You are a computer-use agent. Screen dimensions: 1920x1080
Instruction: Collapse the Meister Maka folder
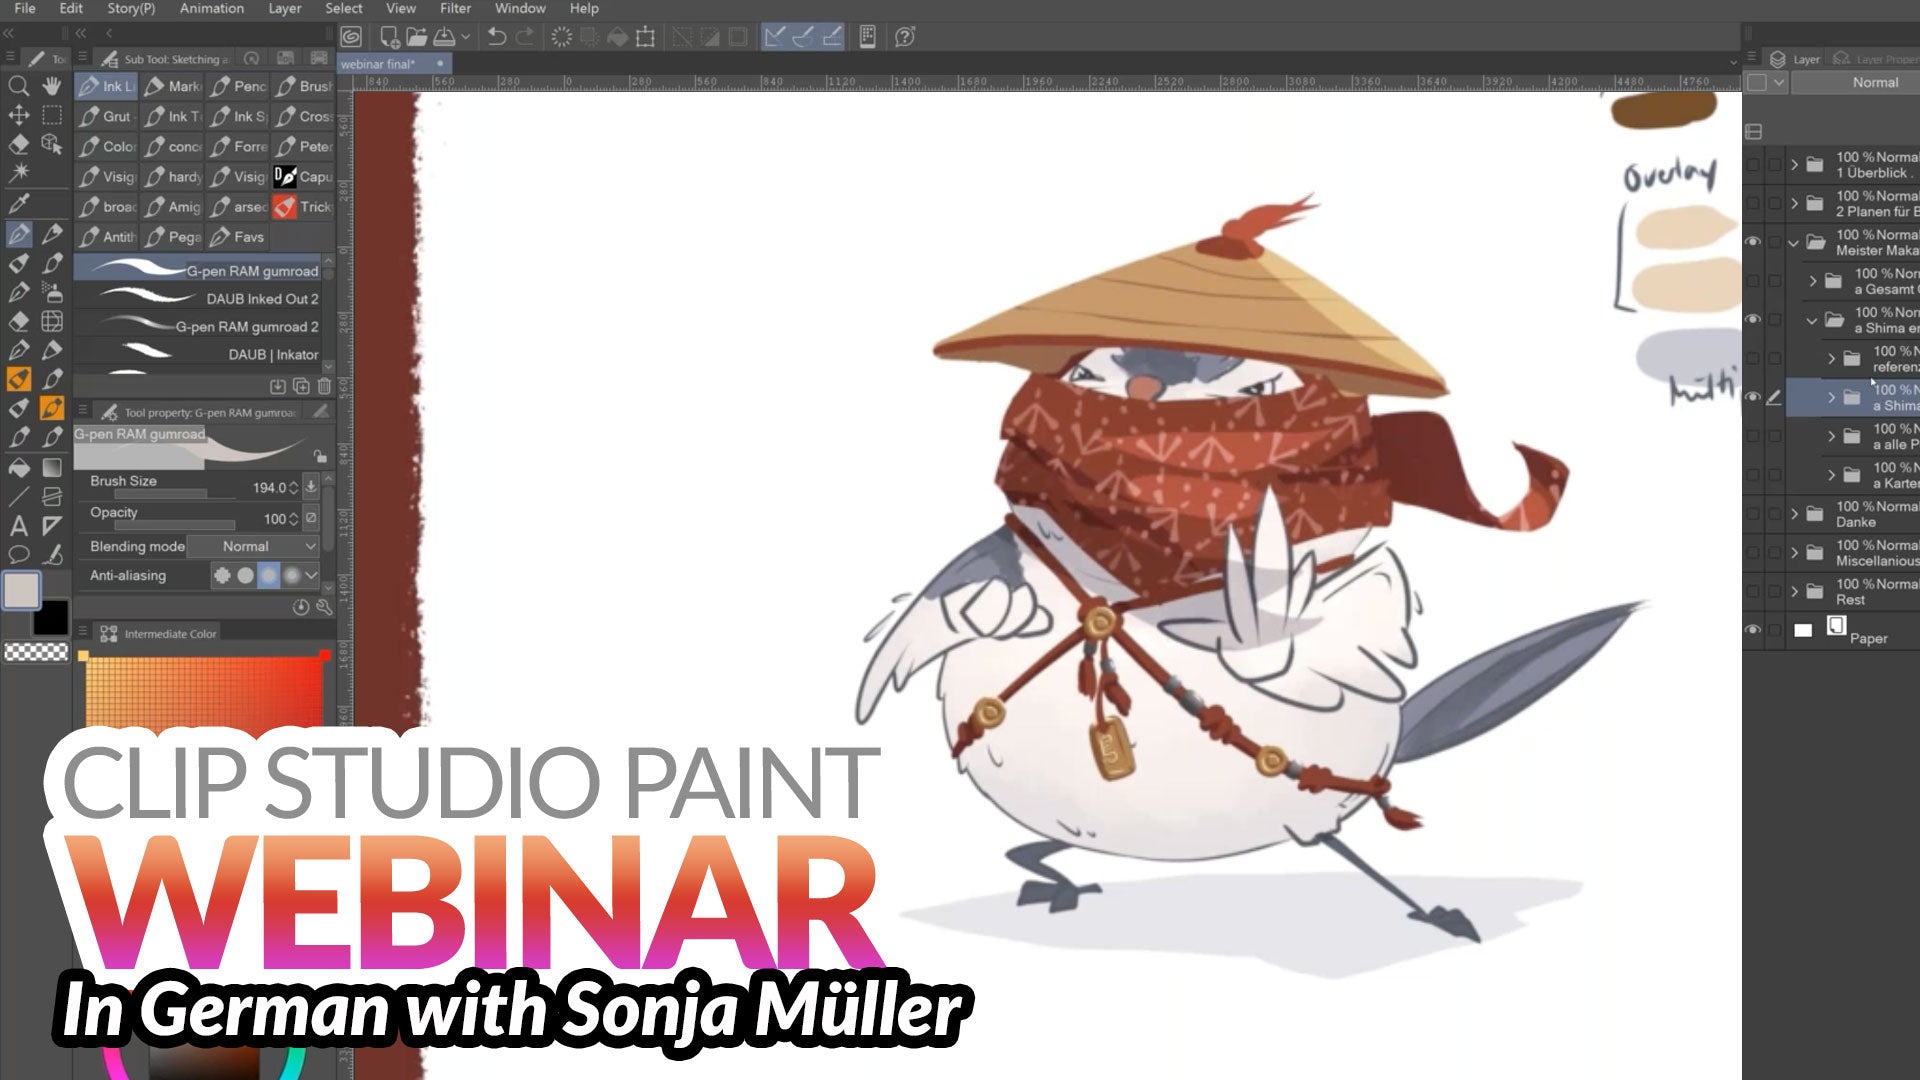pyautogui.click(x=1794, y=243)
